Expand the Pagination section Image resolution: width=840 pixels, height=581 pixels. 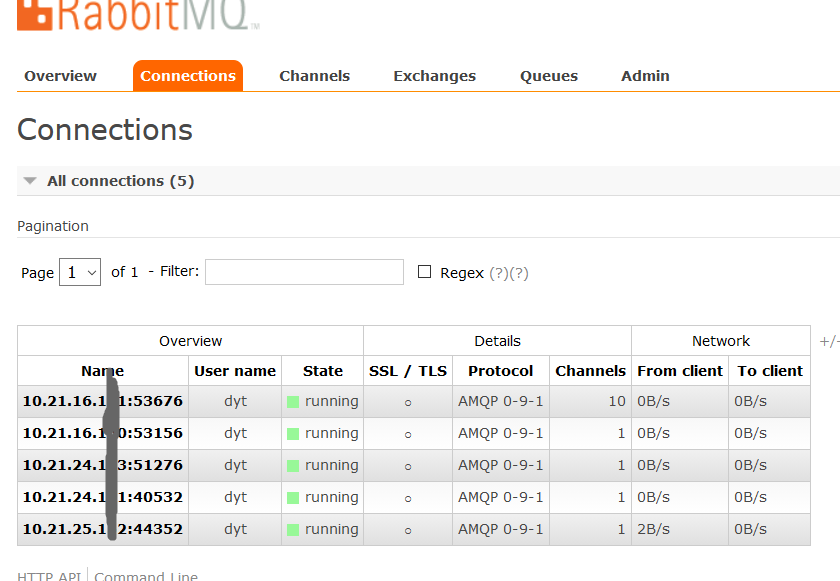pyautogui.click(x=52, y=226)
